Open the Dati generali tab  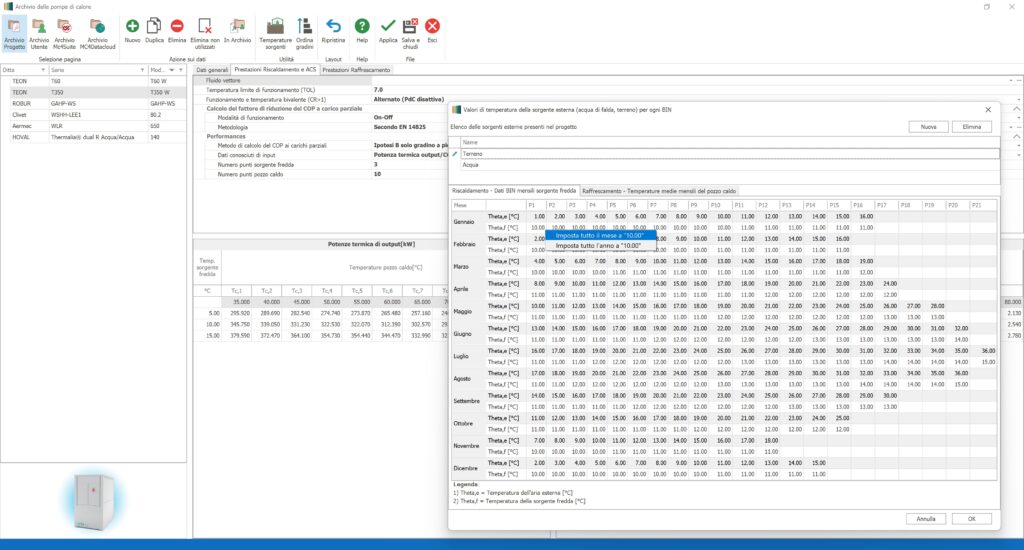[x=212, y=70]
